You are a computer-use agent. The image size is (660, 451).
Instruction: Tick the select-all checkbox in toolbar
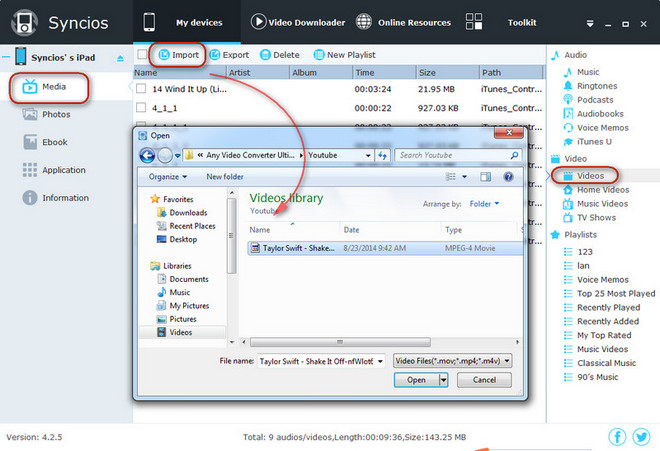[142, 54]
